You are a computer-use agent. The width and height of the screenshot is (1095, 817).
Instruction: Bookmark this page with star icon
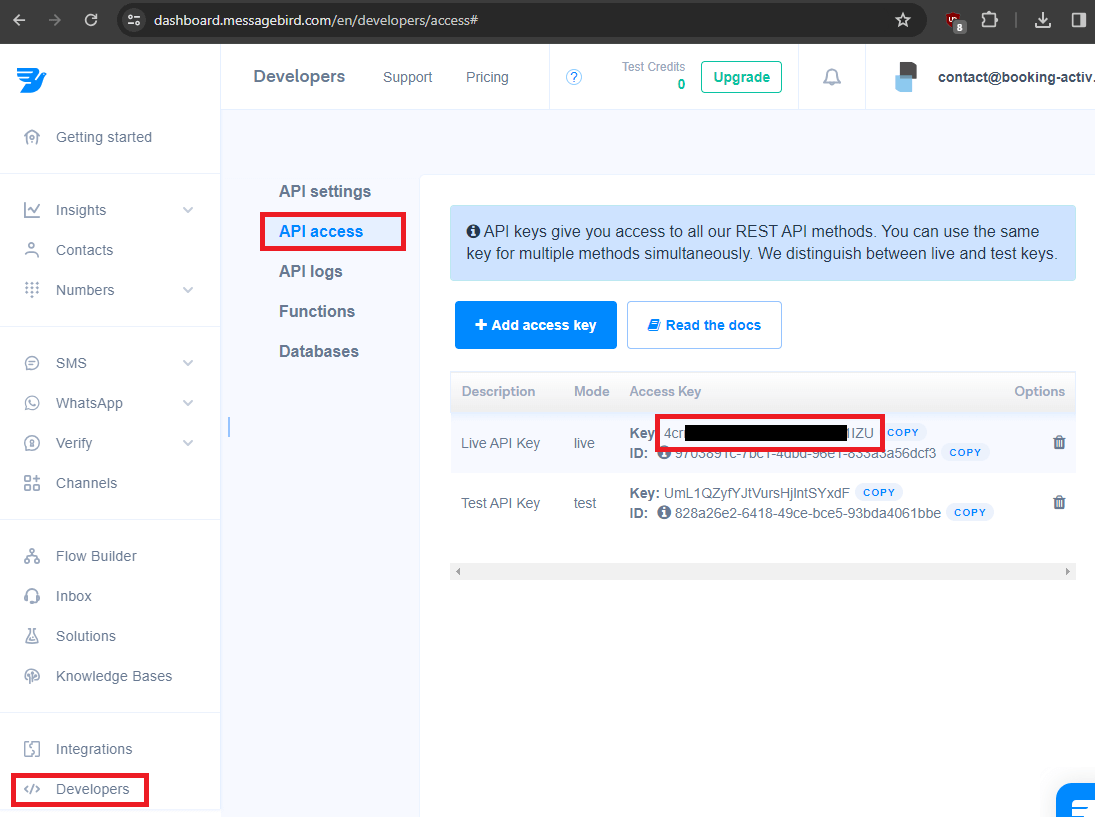[903, 20]
